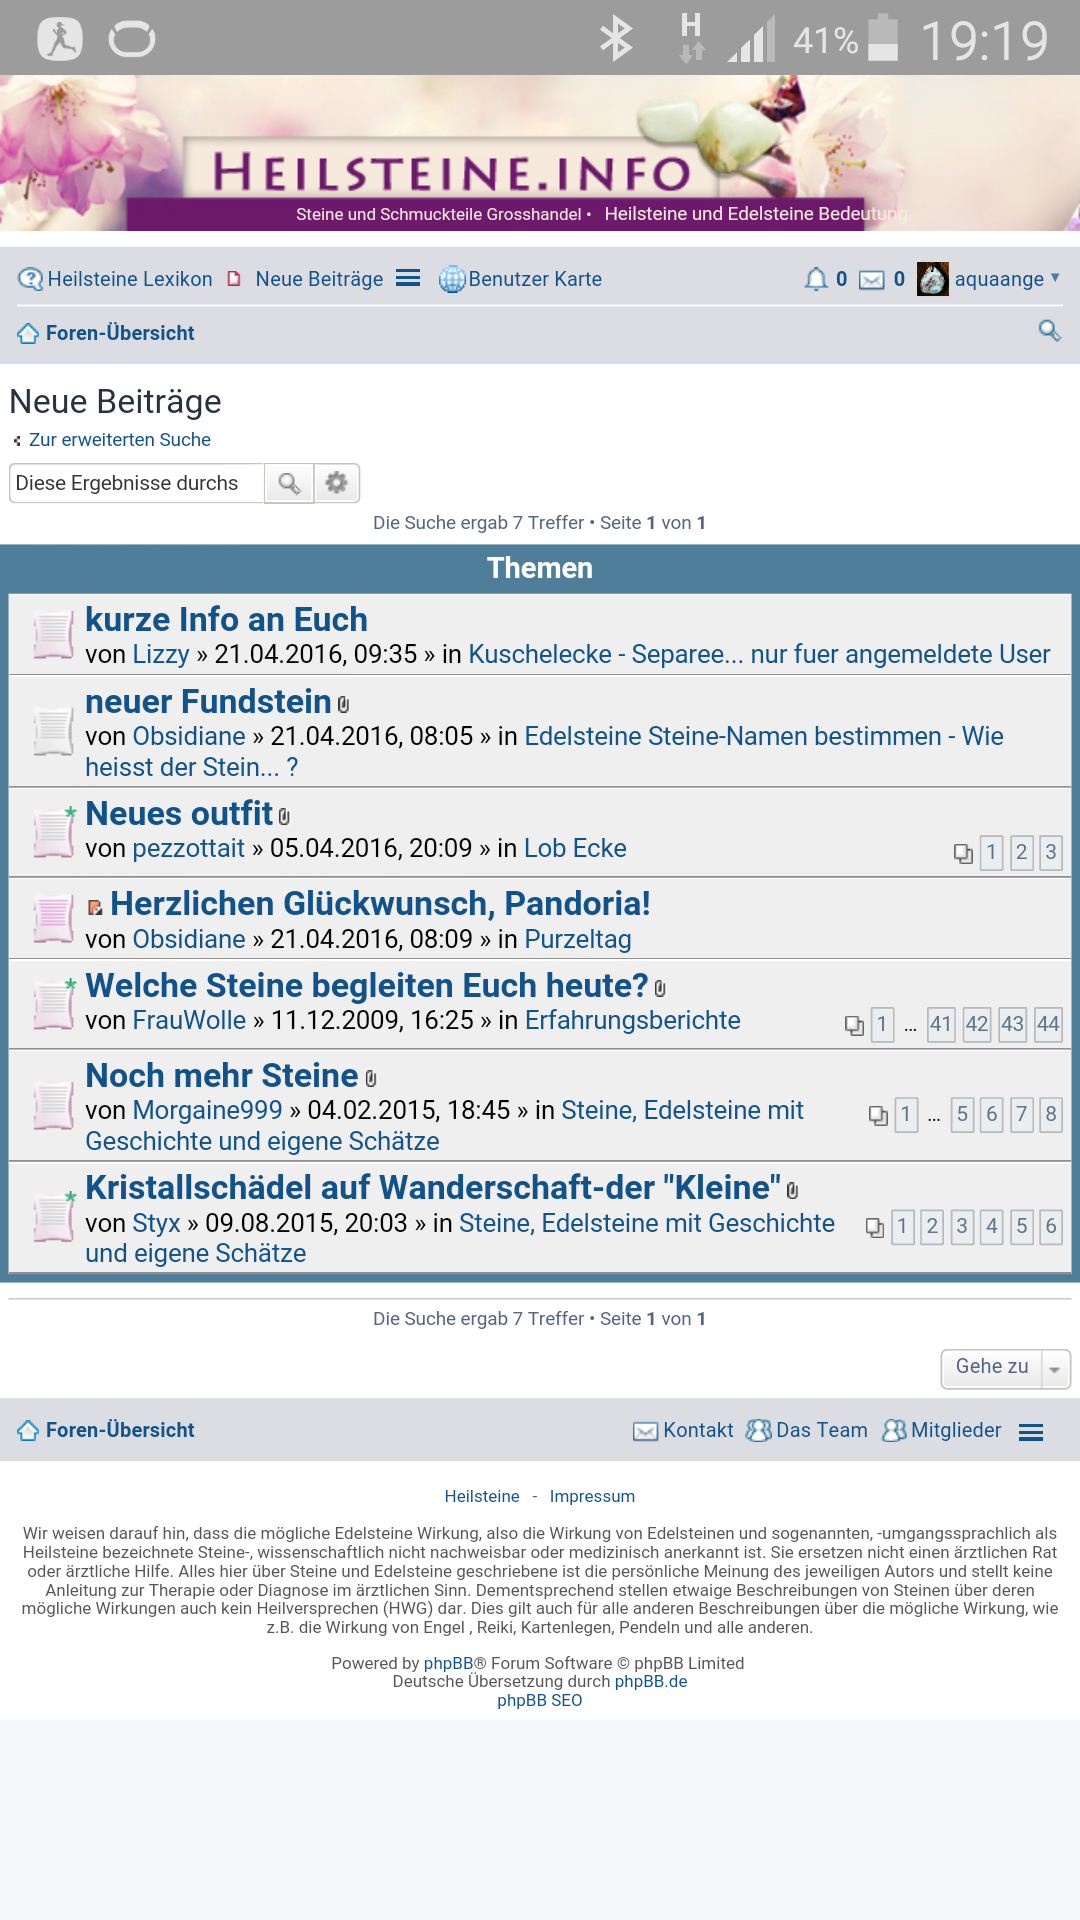Go to Zur erweiterten Suche link
Viewport: 1080px width, 1920px height.
[119, 440]
